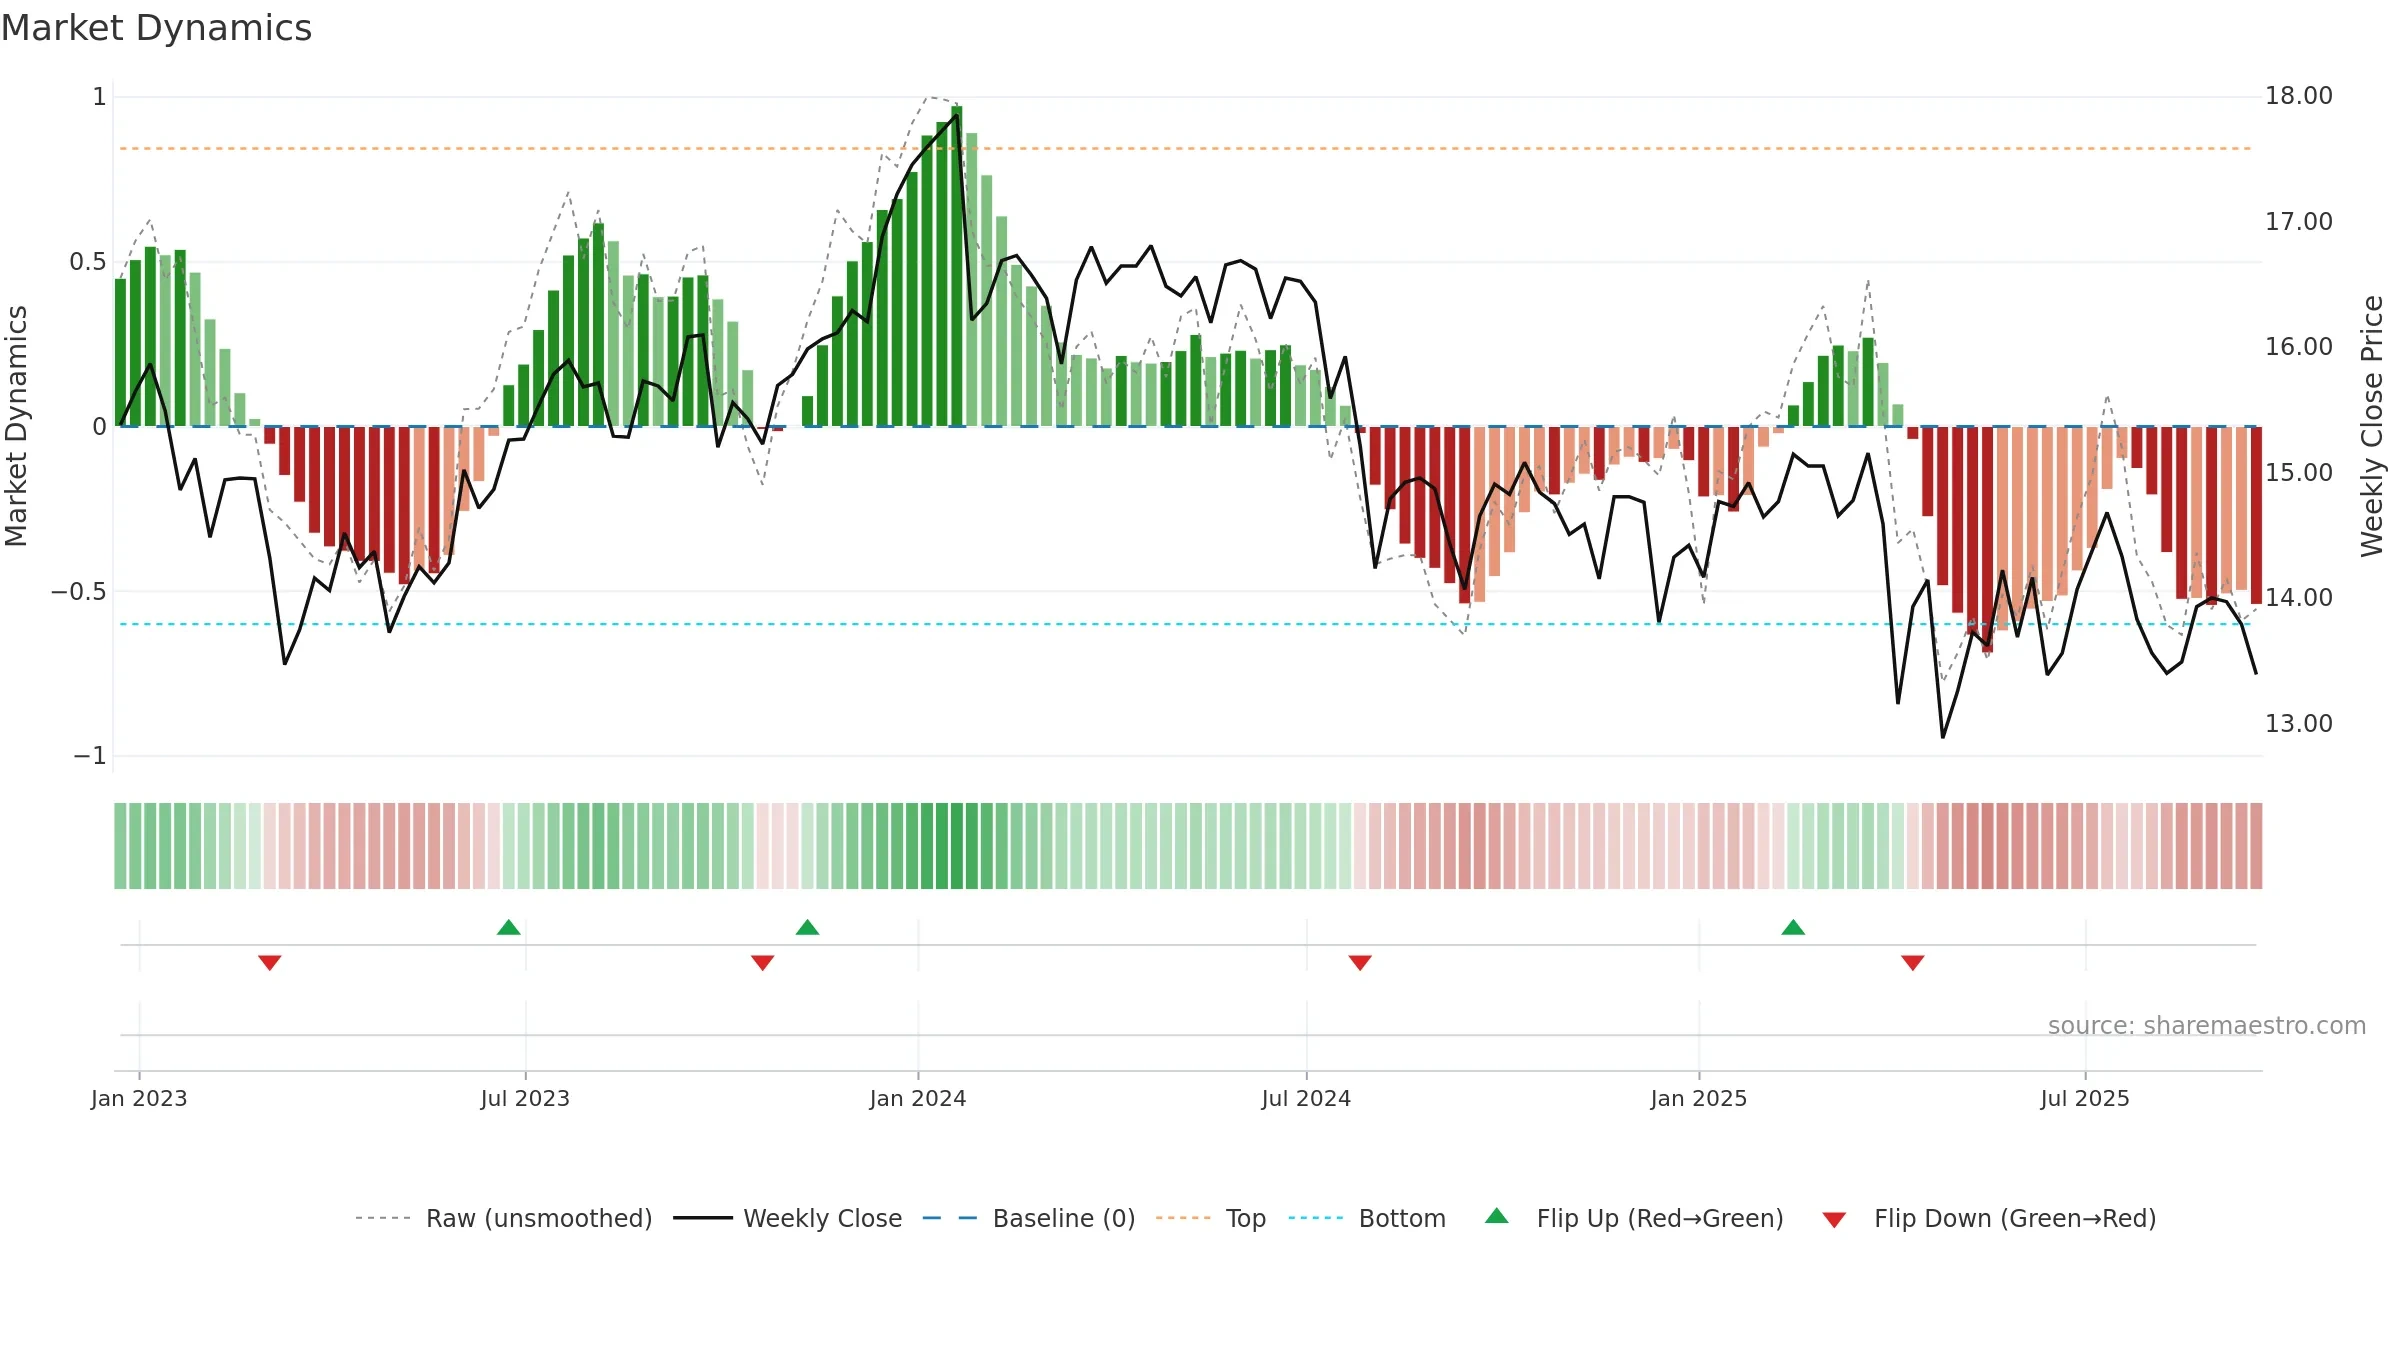Click the green flip-up triangle in early 2025

pos(1793,927)
